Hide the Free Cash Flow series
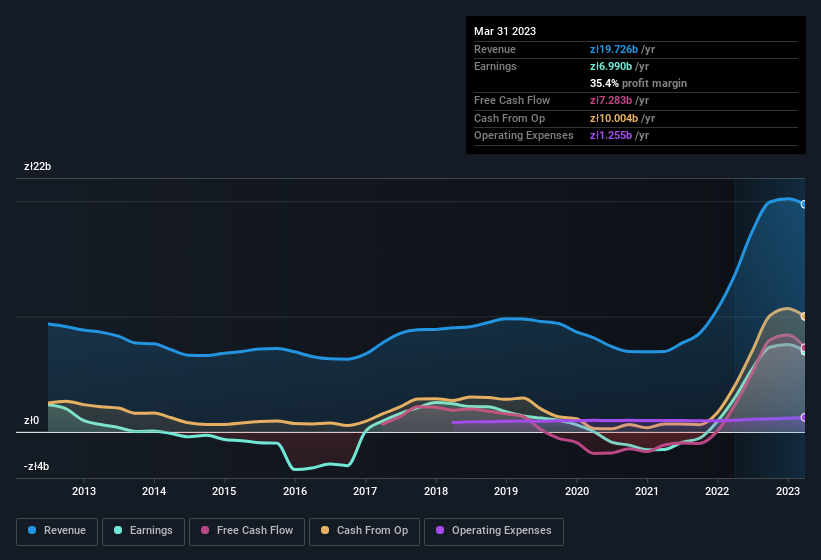Screen dimensions: 821x560 point(247,531)
